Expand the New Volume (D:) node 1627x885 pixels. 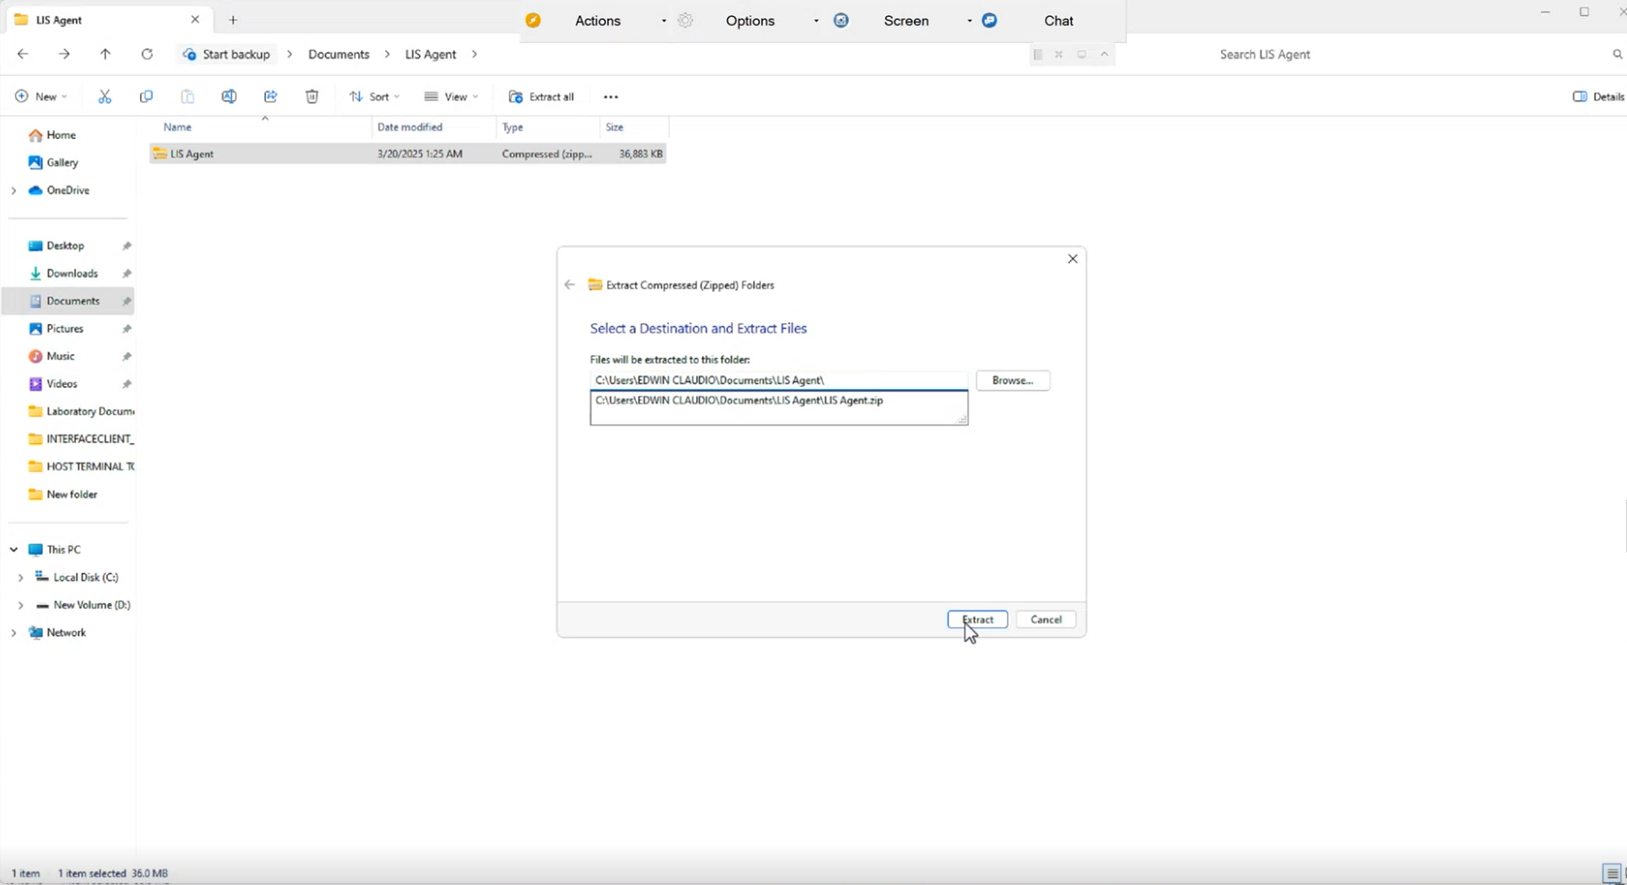(x=21, y=605)
